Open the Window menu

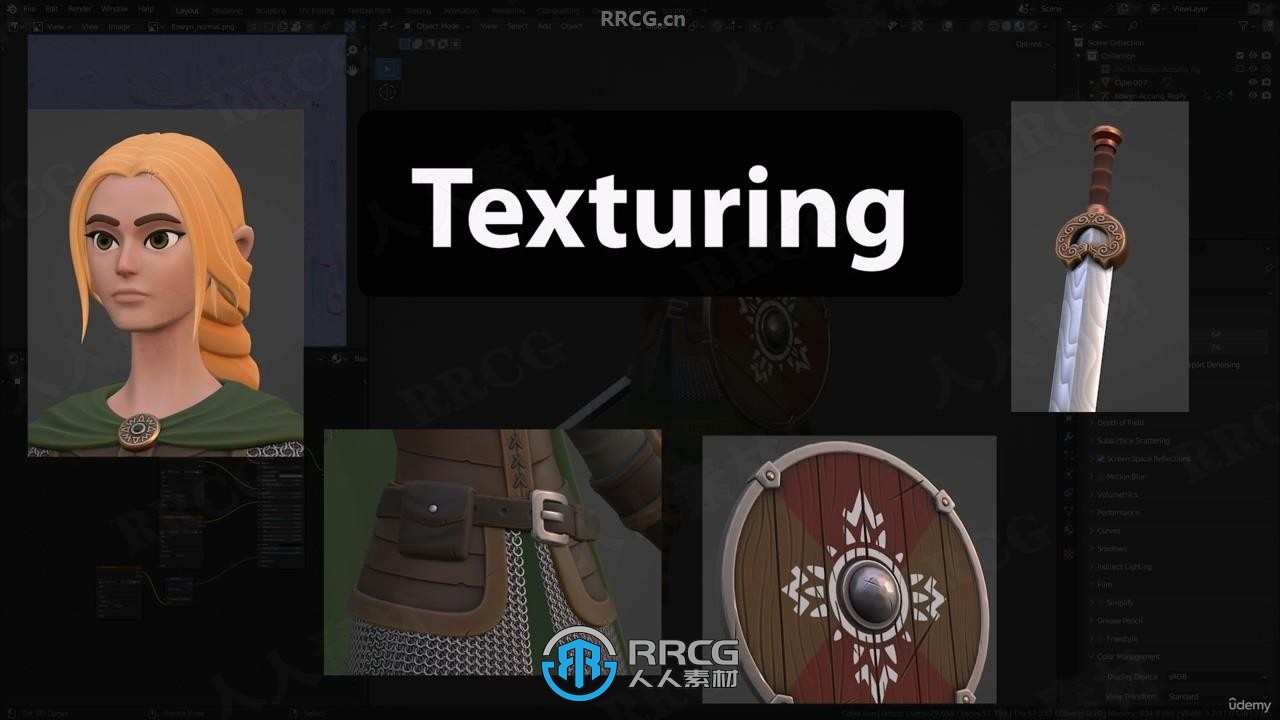[114, 8]
